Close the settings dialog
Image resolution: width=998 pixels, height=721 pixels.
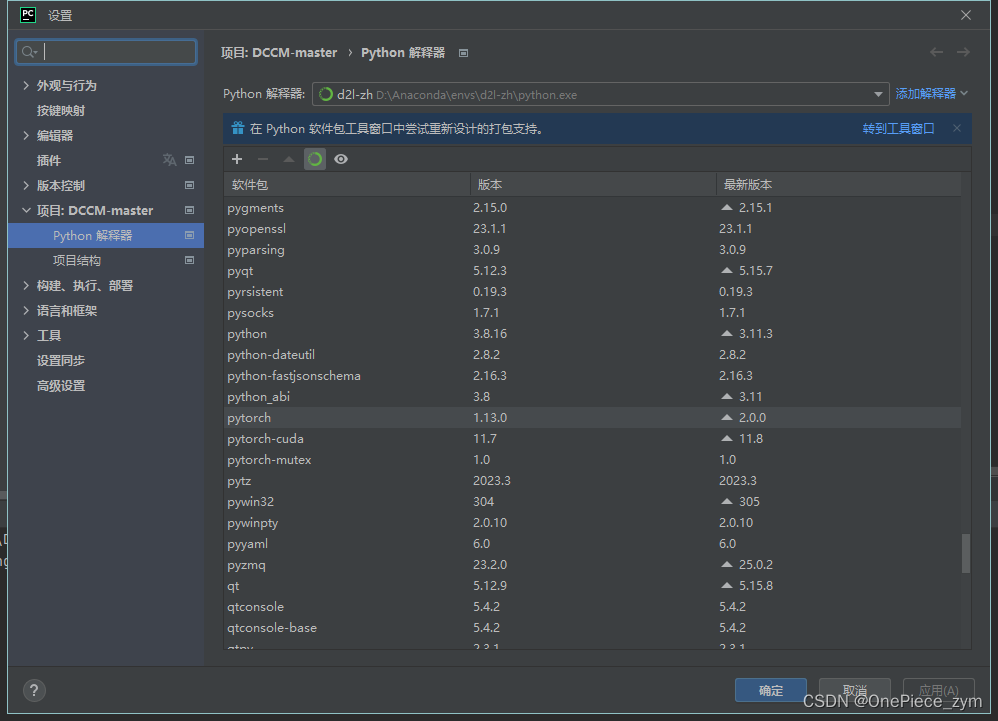(966, 15)
